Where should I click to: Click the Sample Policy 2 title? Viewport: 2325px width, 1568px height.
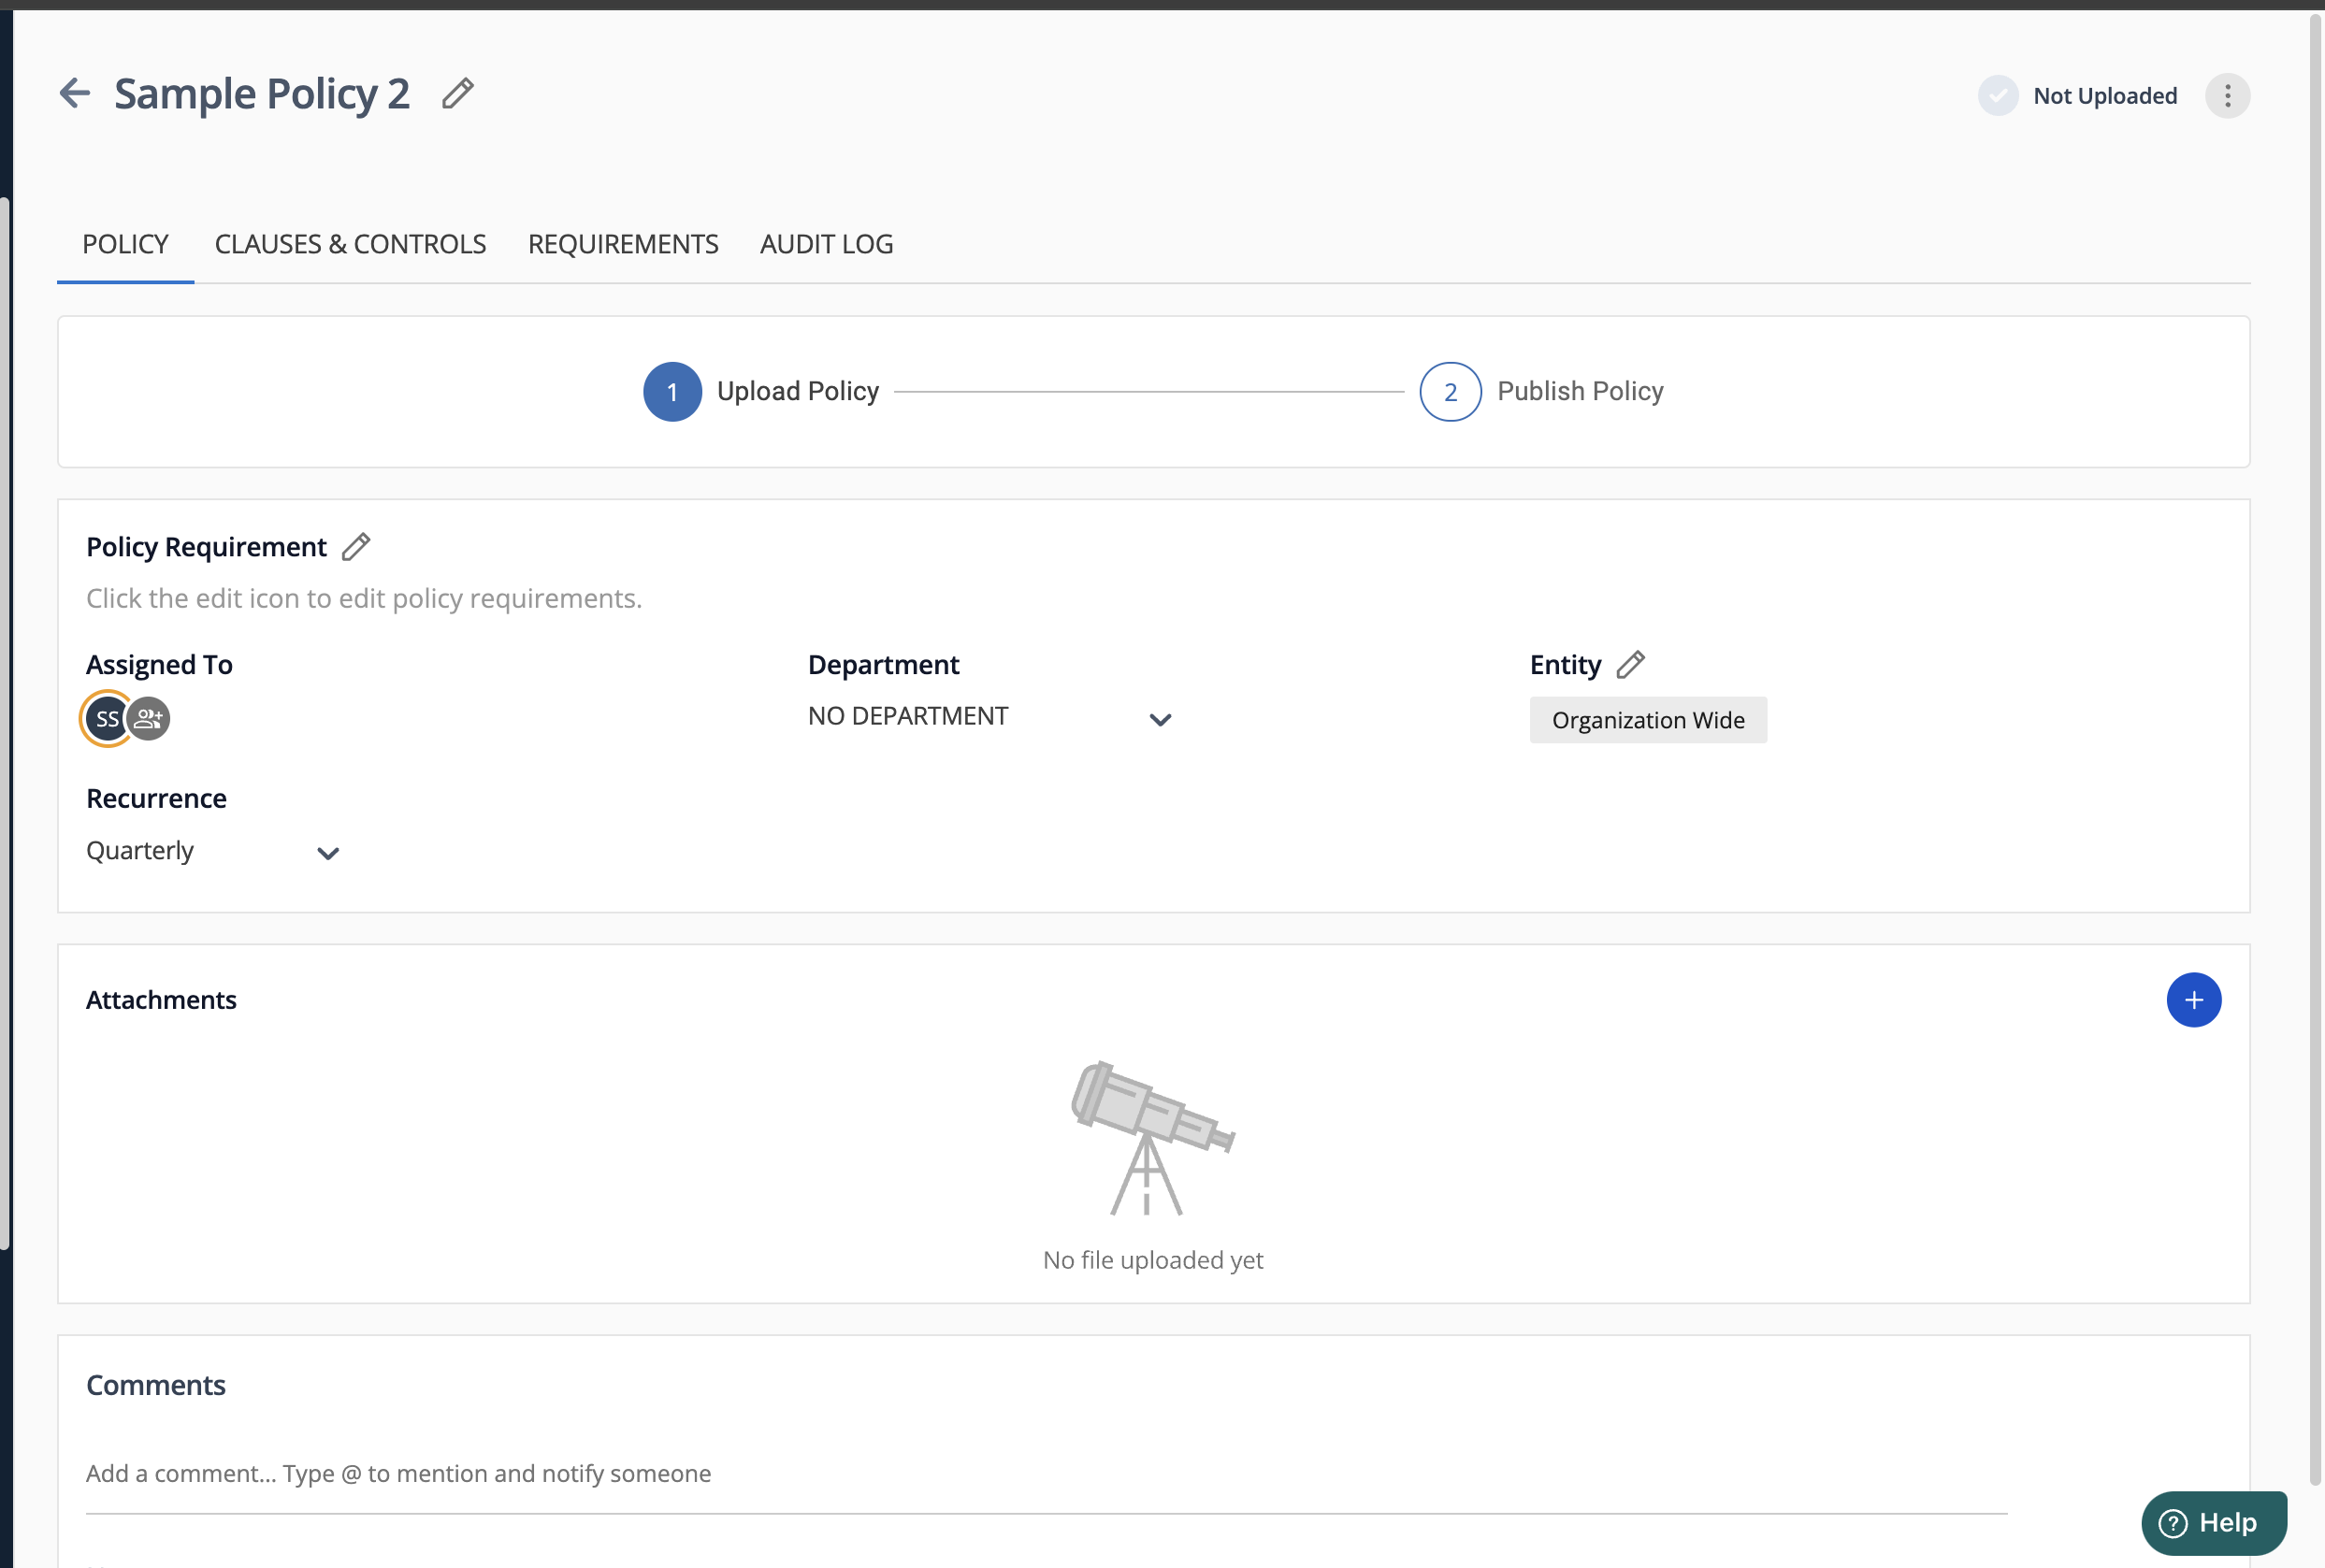(x=262, y=94)
